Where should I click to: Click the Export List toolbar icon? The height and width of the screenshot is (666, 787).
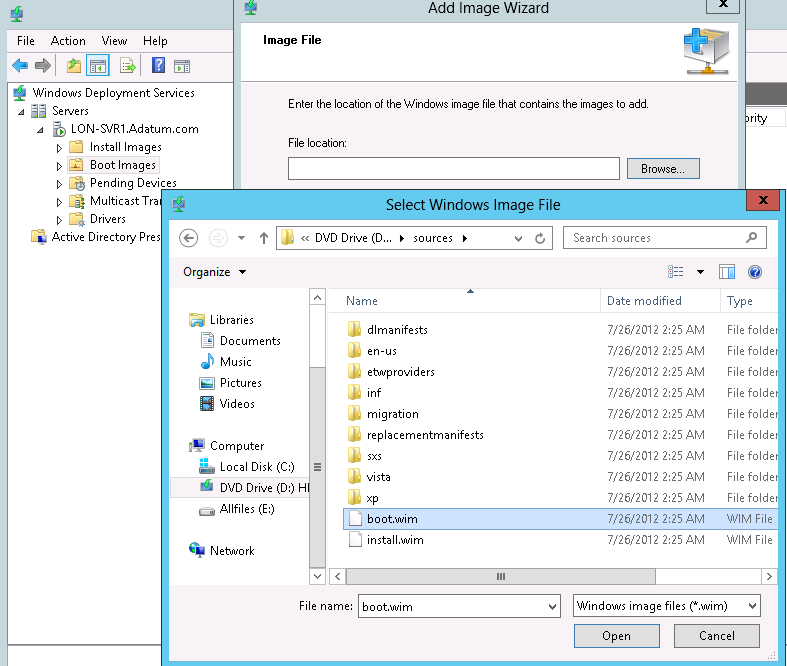click(x=127, y=66)
